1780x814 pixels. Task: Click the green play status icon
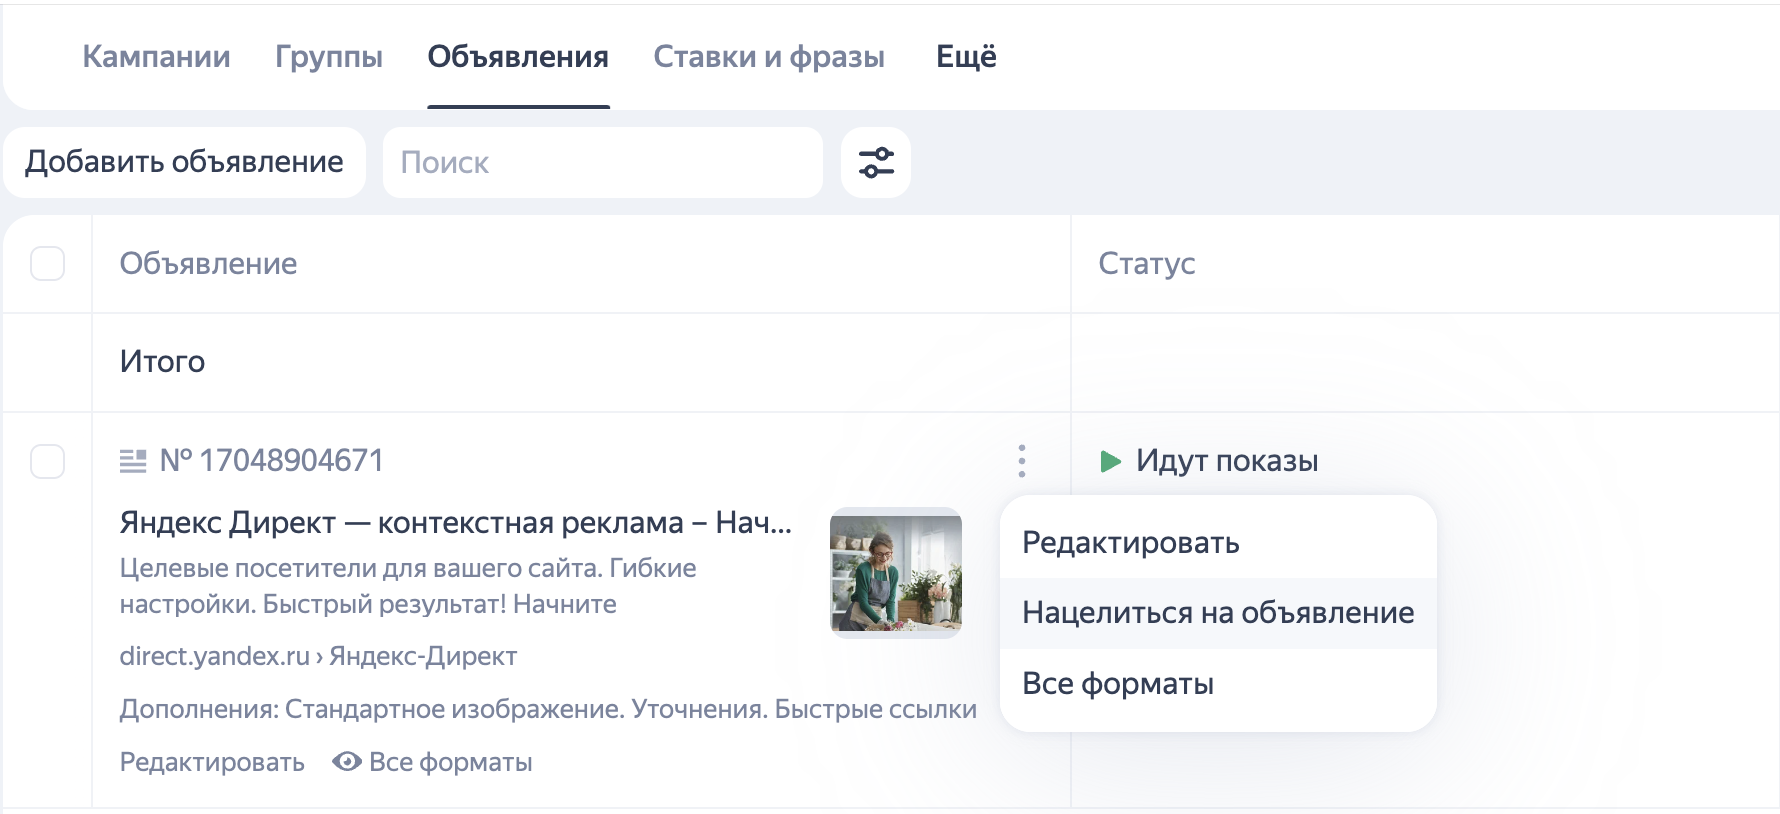[1110, 461]
